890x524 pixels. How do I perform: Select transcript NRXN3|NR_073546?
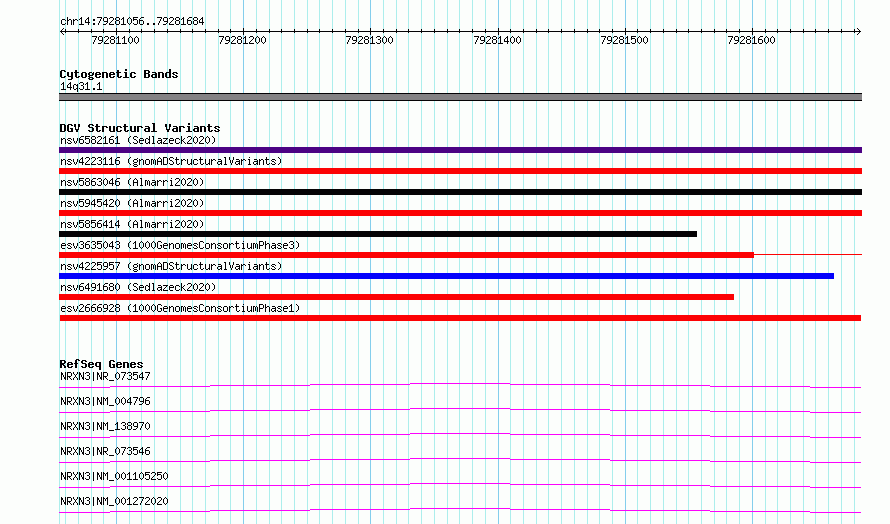105,451
